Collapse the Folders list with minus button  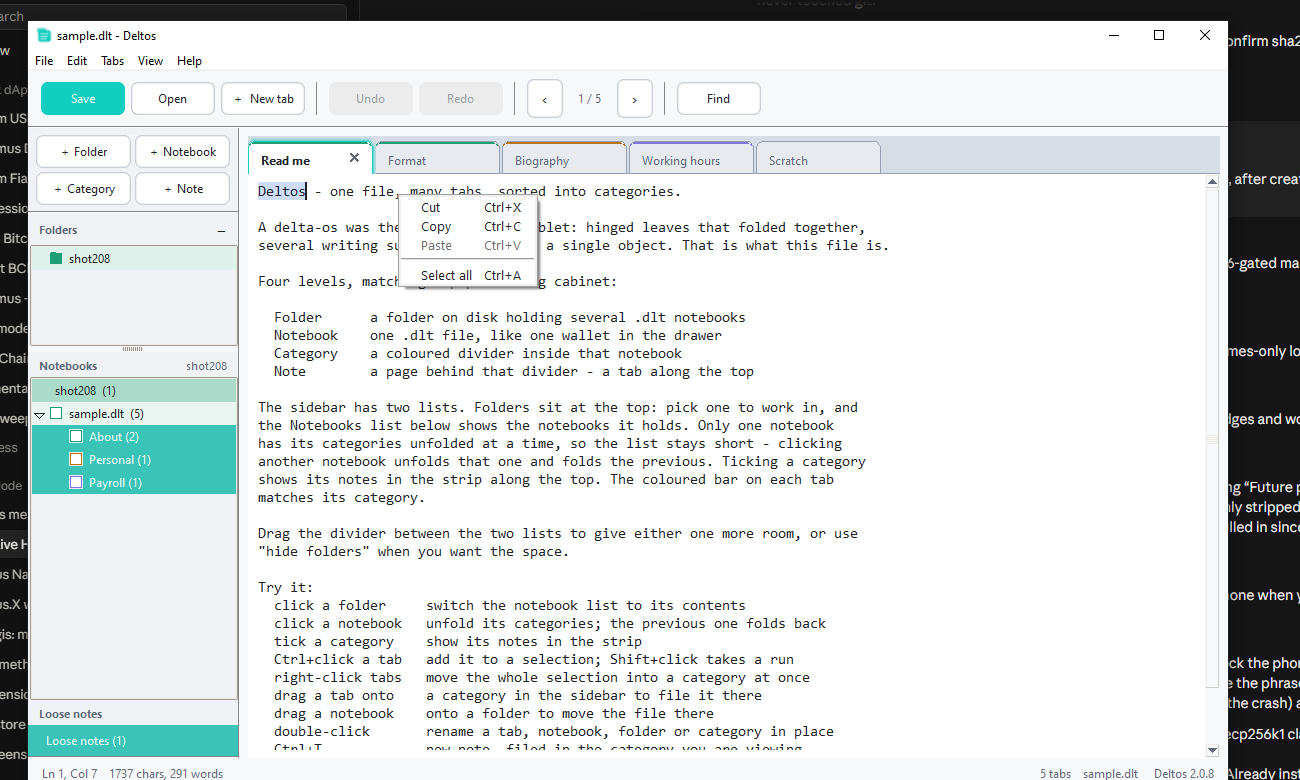click(x=221, y=231)
